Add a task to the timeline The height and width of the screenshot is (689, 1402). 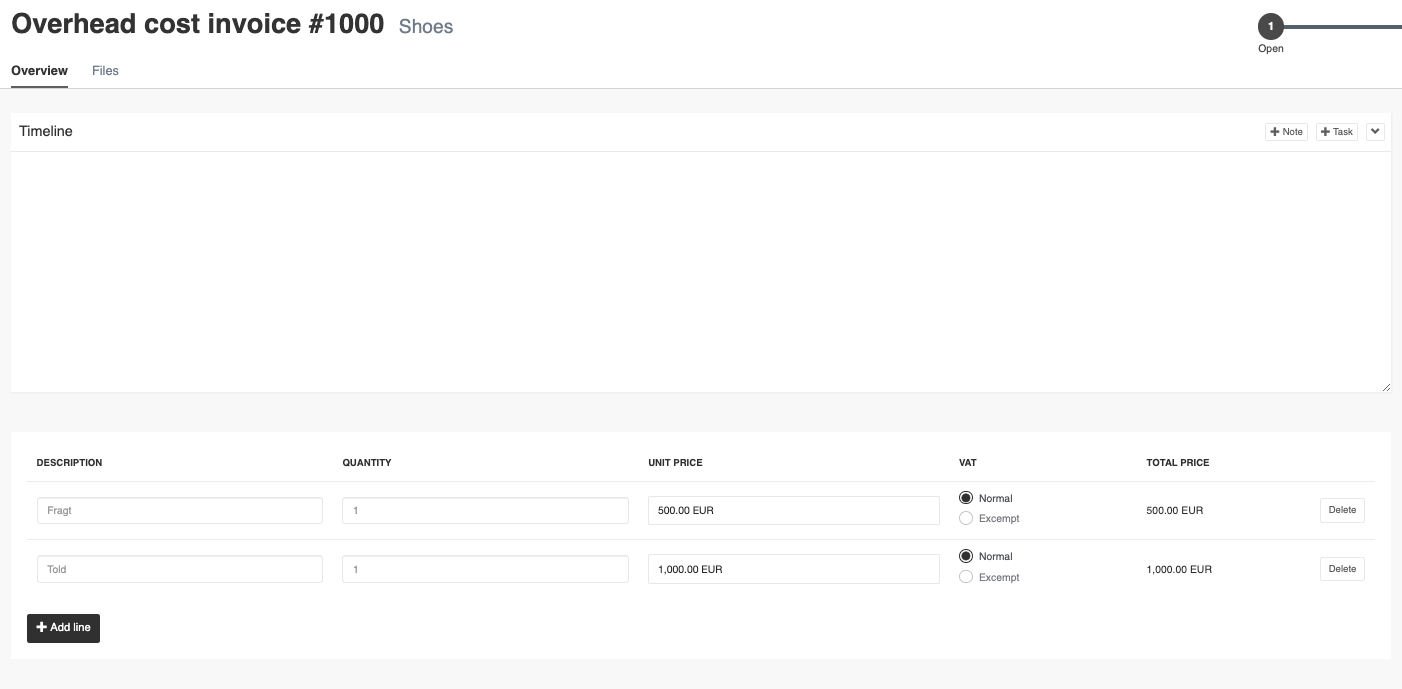click(x=1337, y=132)
